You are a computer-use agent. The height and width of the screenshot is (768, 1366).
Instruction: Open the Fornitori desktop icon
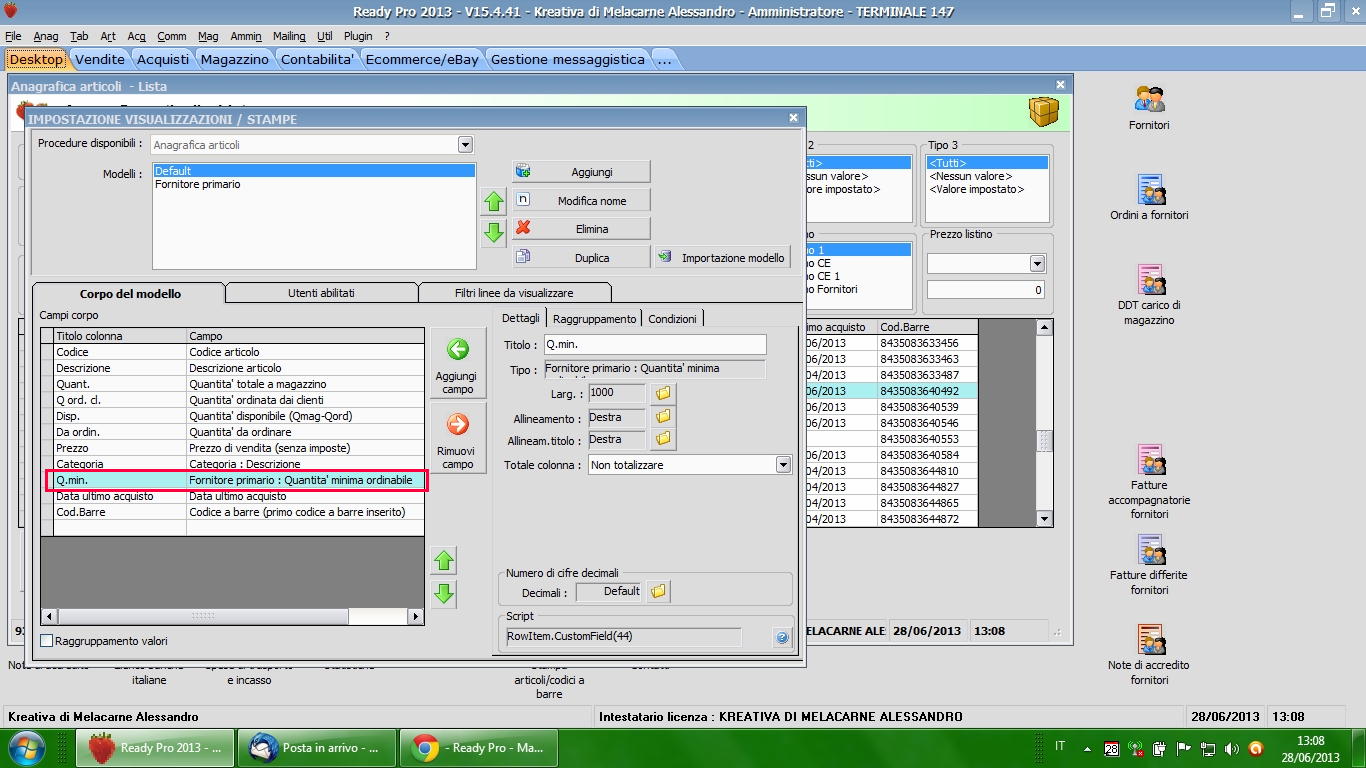click(1149, 109)
